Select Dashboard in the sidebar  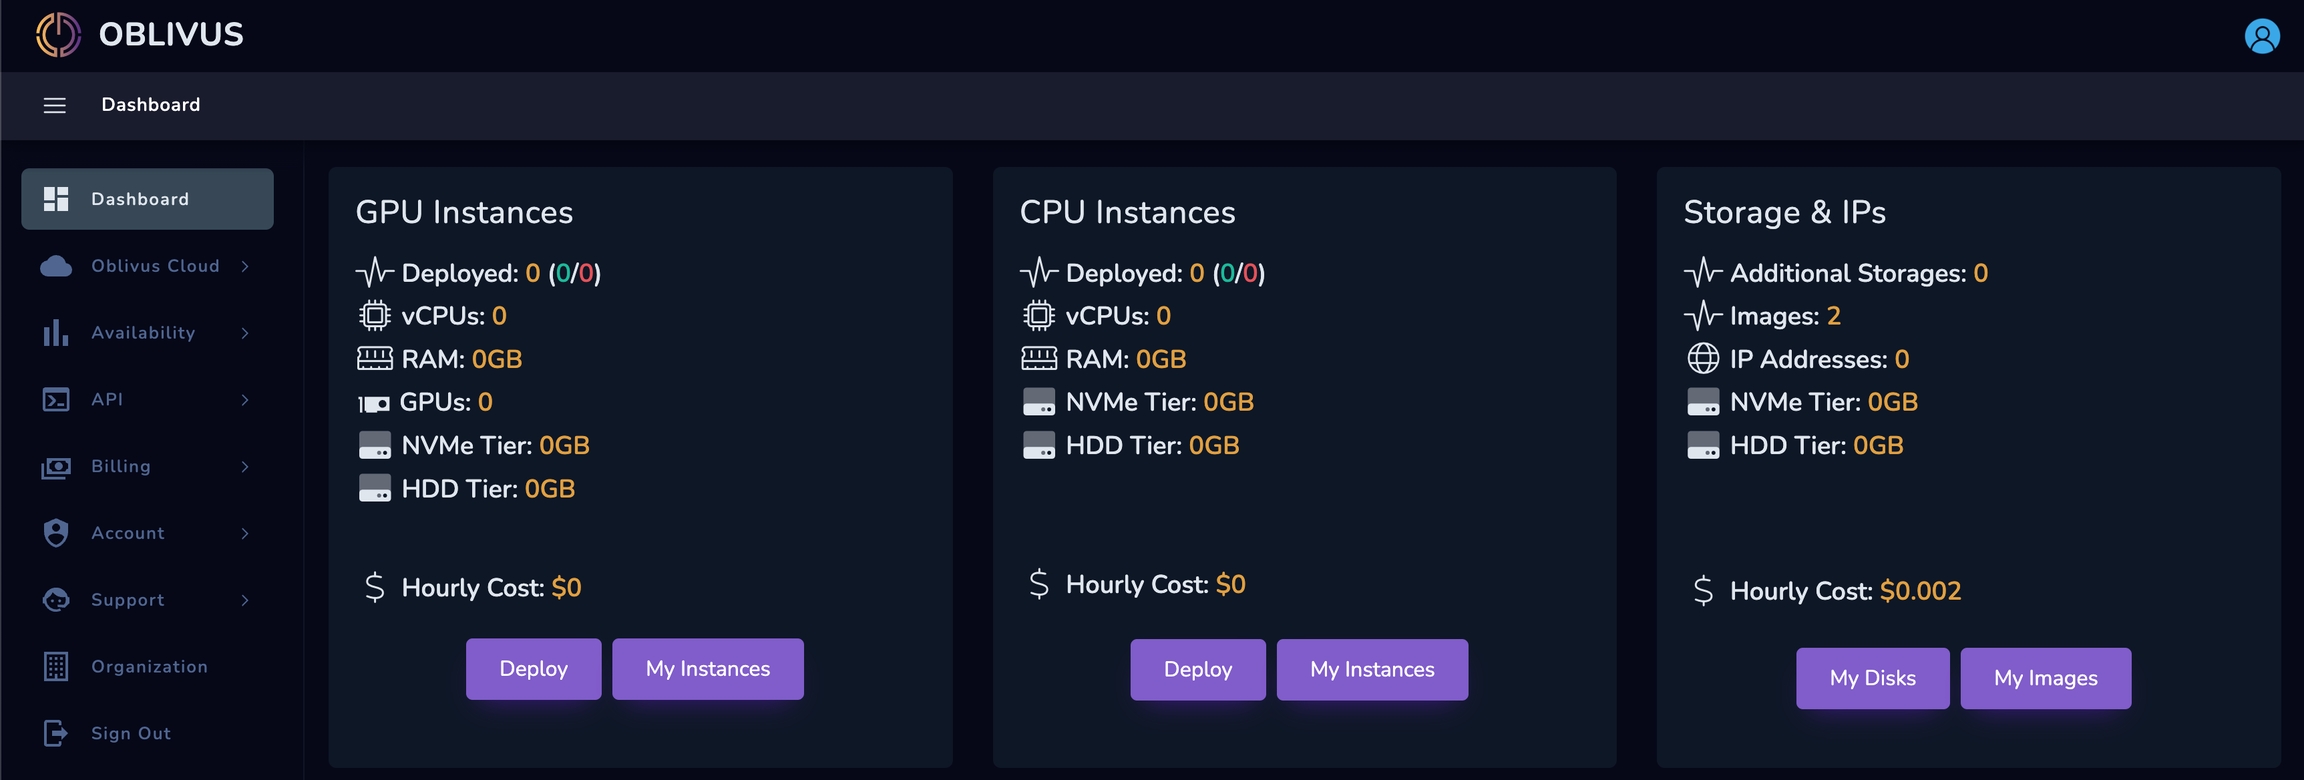coord(147,199)
